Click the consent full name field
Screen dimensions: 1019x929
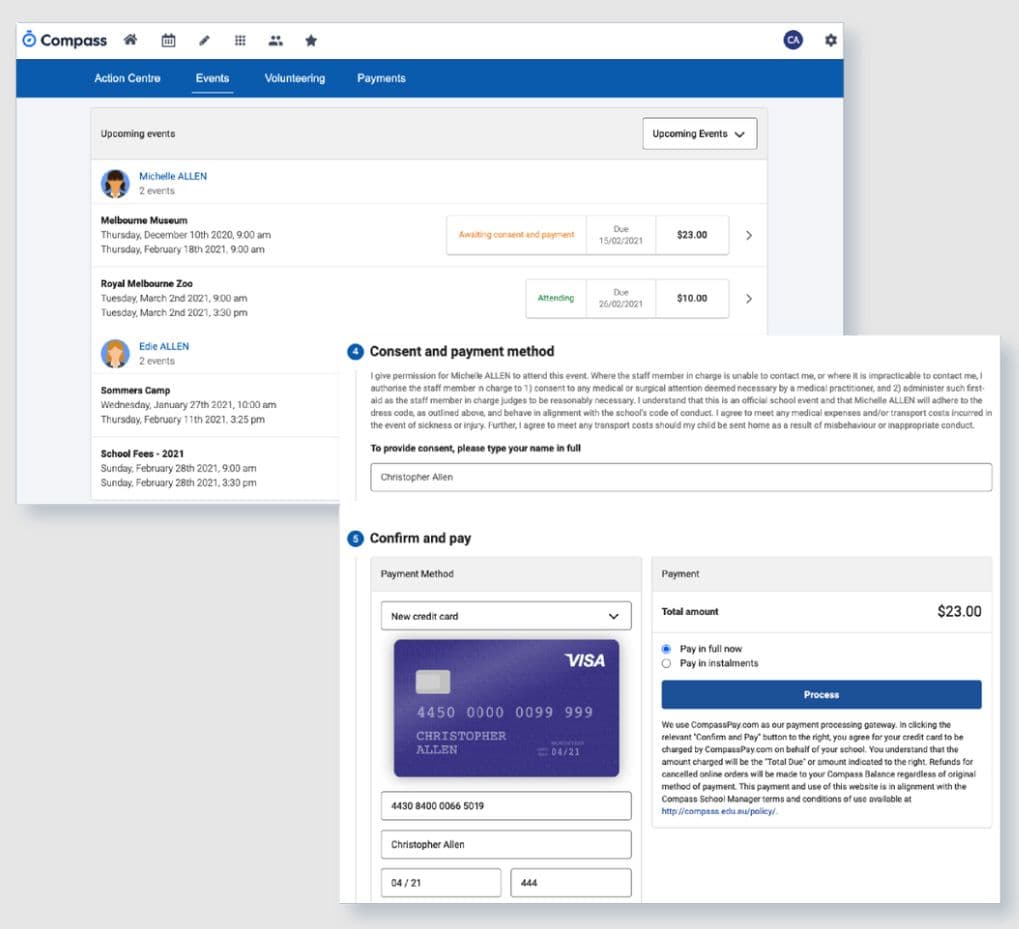[680, 477]
